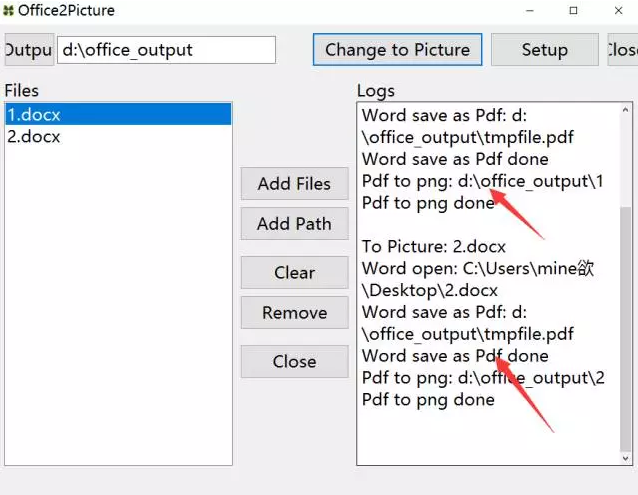Click the Output folder button
This screenshot has width=638, height=495.
coord(29,50)
